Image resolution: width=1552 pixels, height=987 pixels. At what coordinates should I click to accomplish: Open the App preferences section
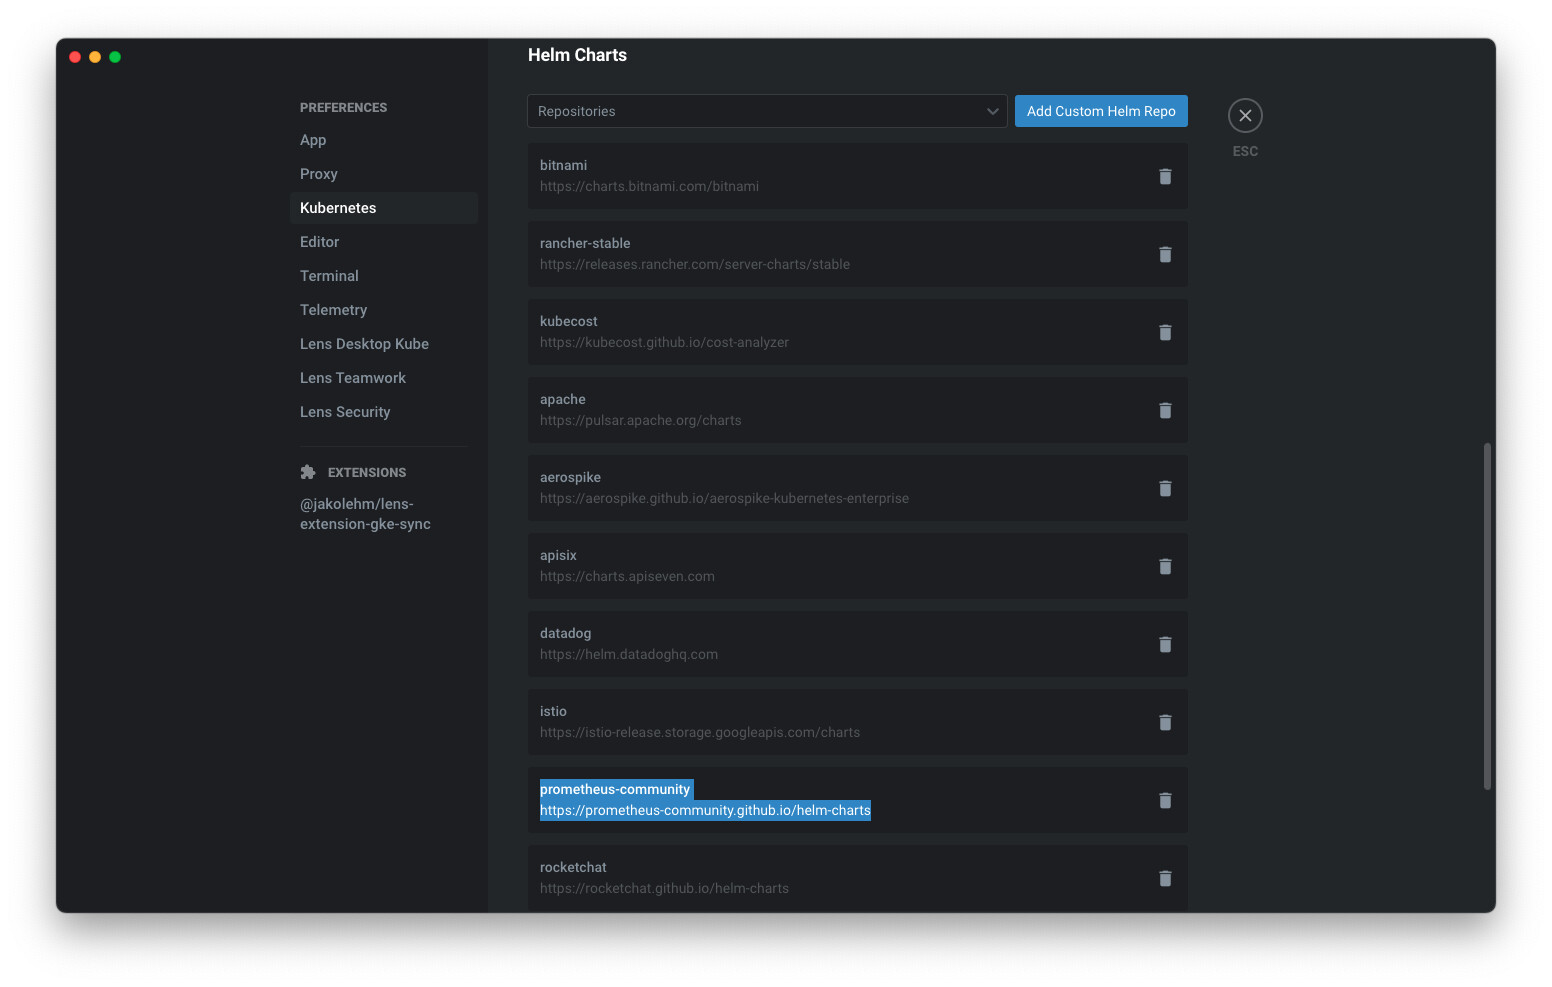point(313,140)
